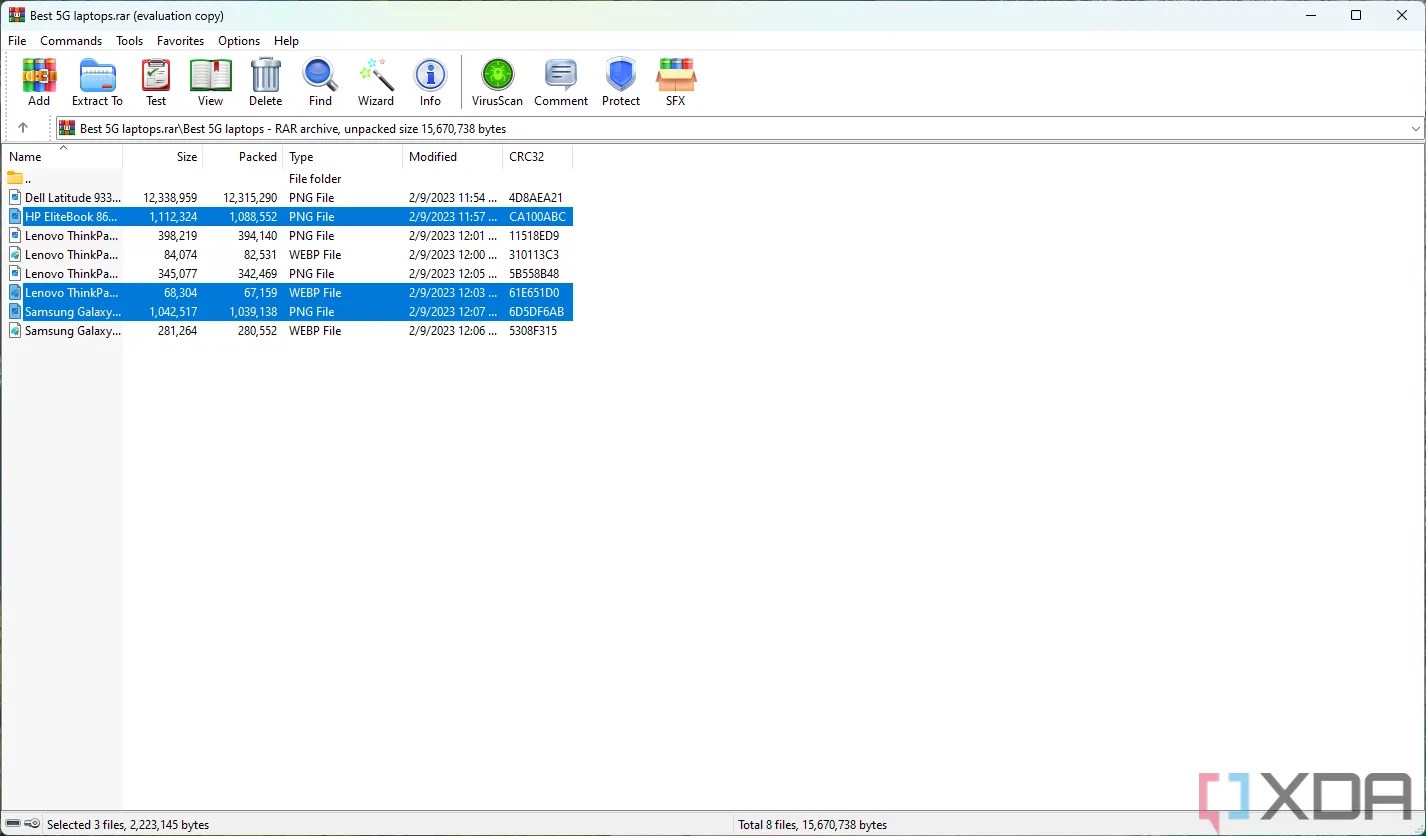
Task: Go up one folder level with the arrow
Action: coord(23,128)
